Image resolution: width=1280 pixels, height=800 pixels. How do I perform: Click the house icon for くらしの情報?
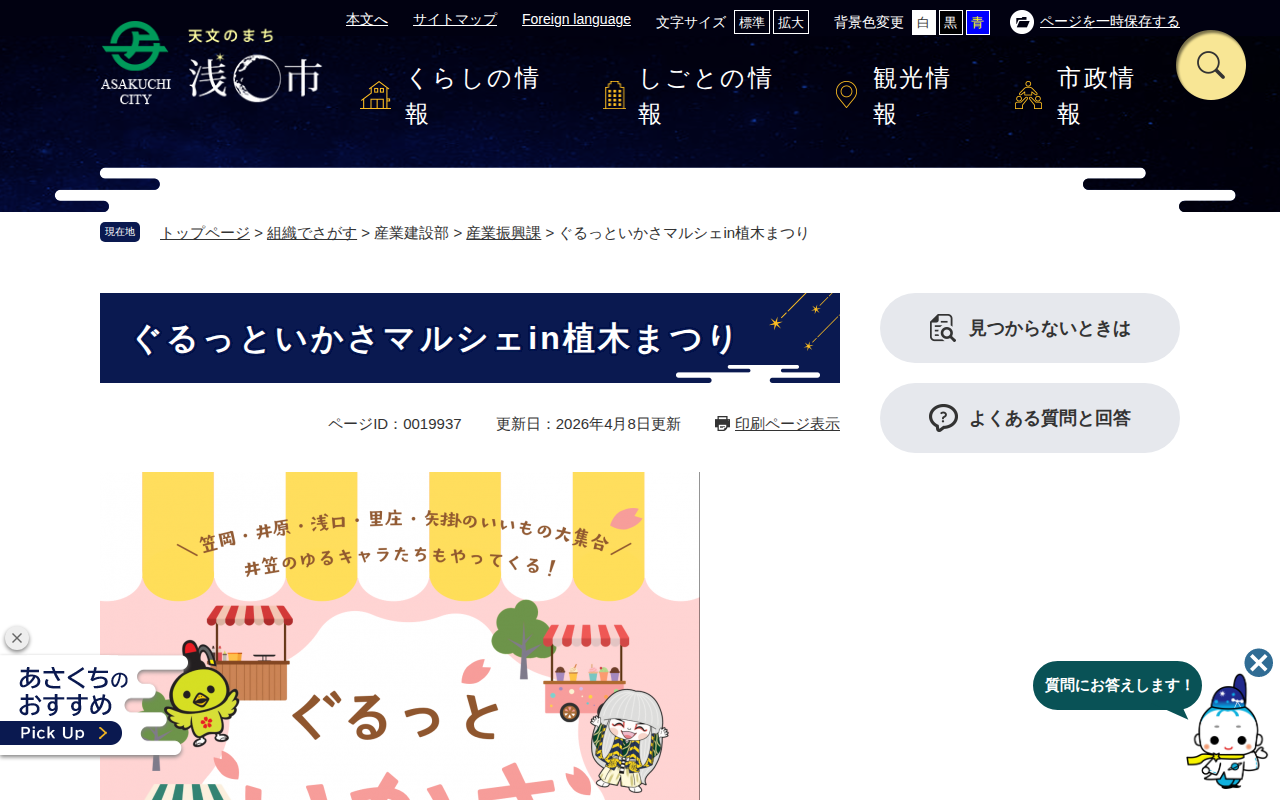point(376,96)
